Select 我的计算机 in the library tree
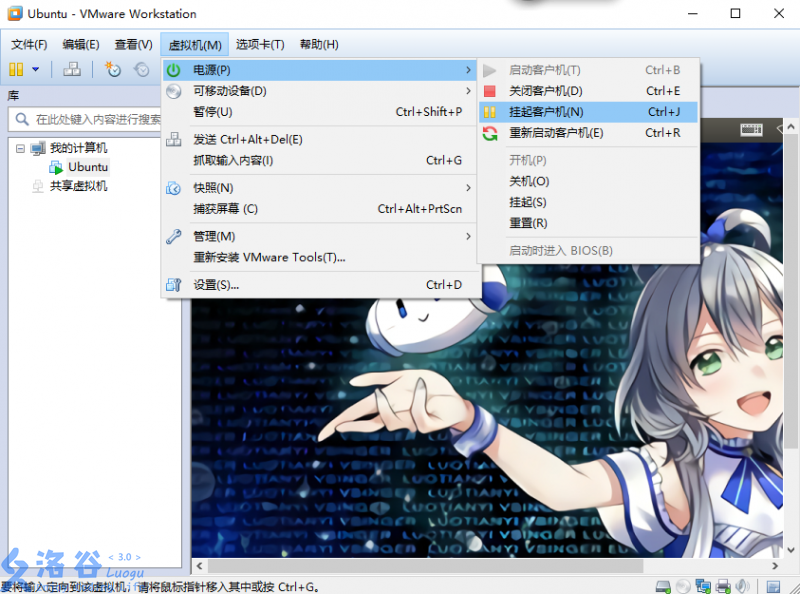Screen dimensions: 800x594 (79, 148)
